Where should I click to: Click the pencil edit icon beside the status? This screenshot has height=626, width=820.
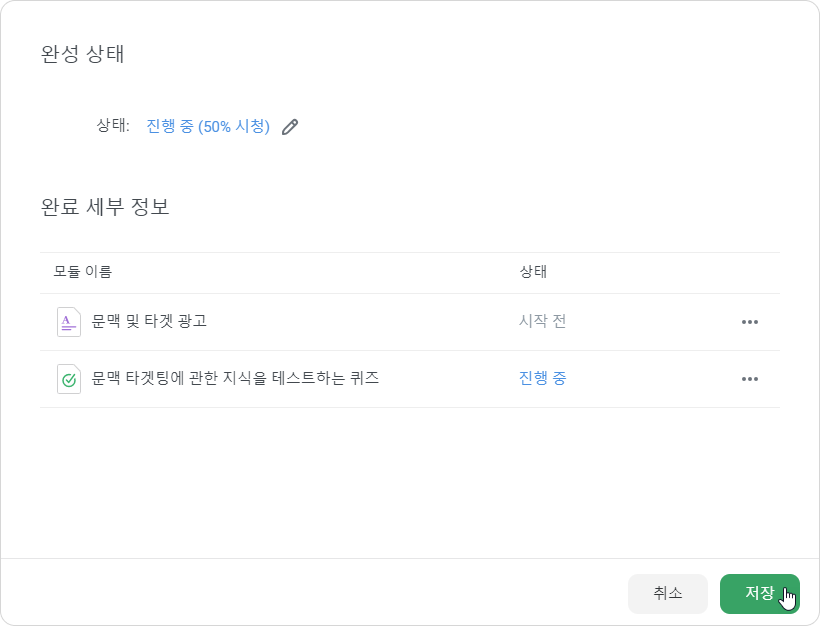point(290,127)
